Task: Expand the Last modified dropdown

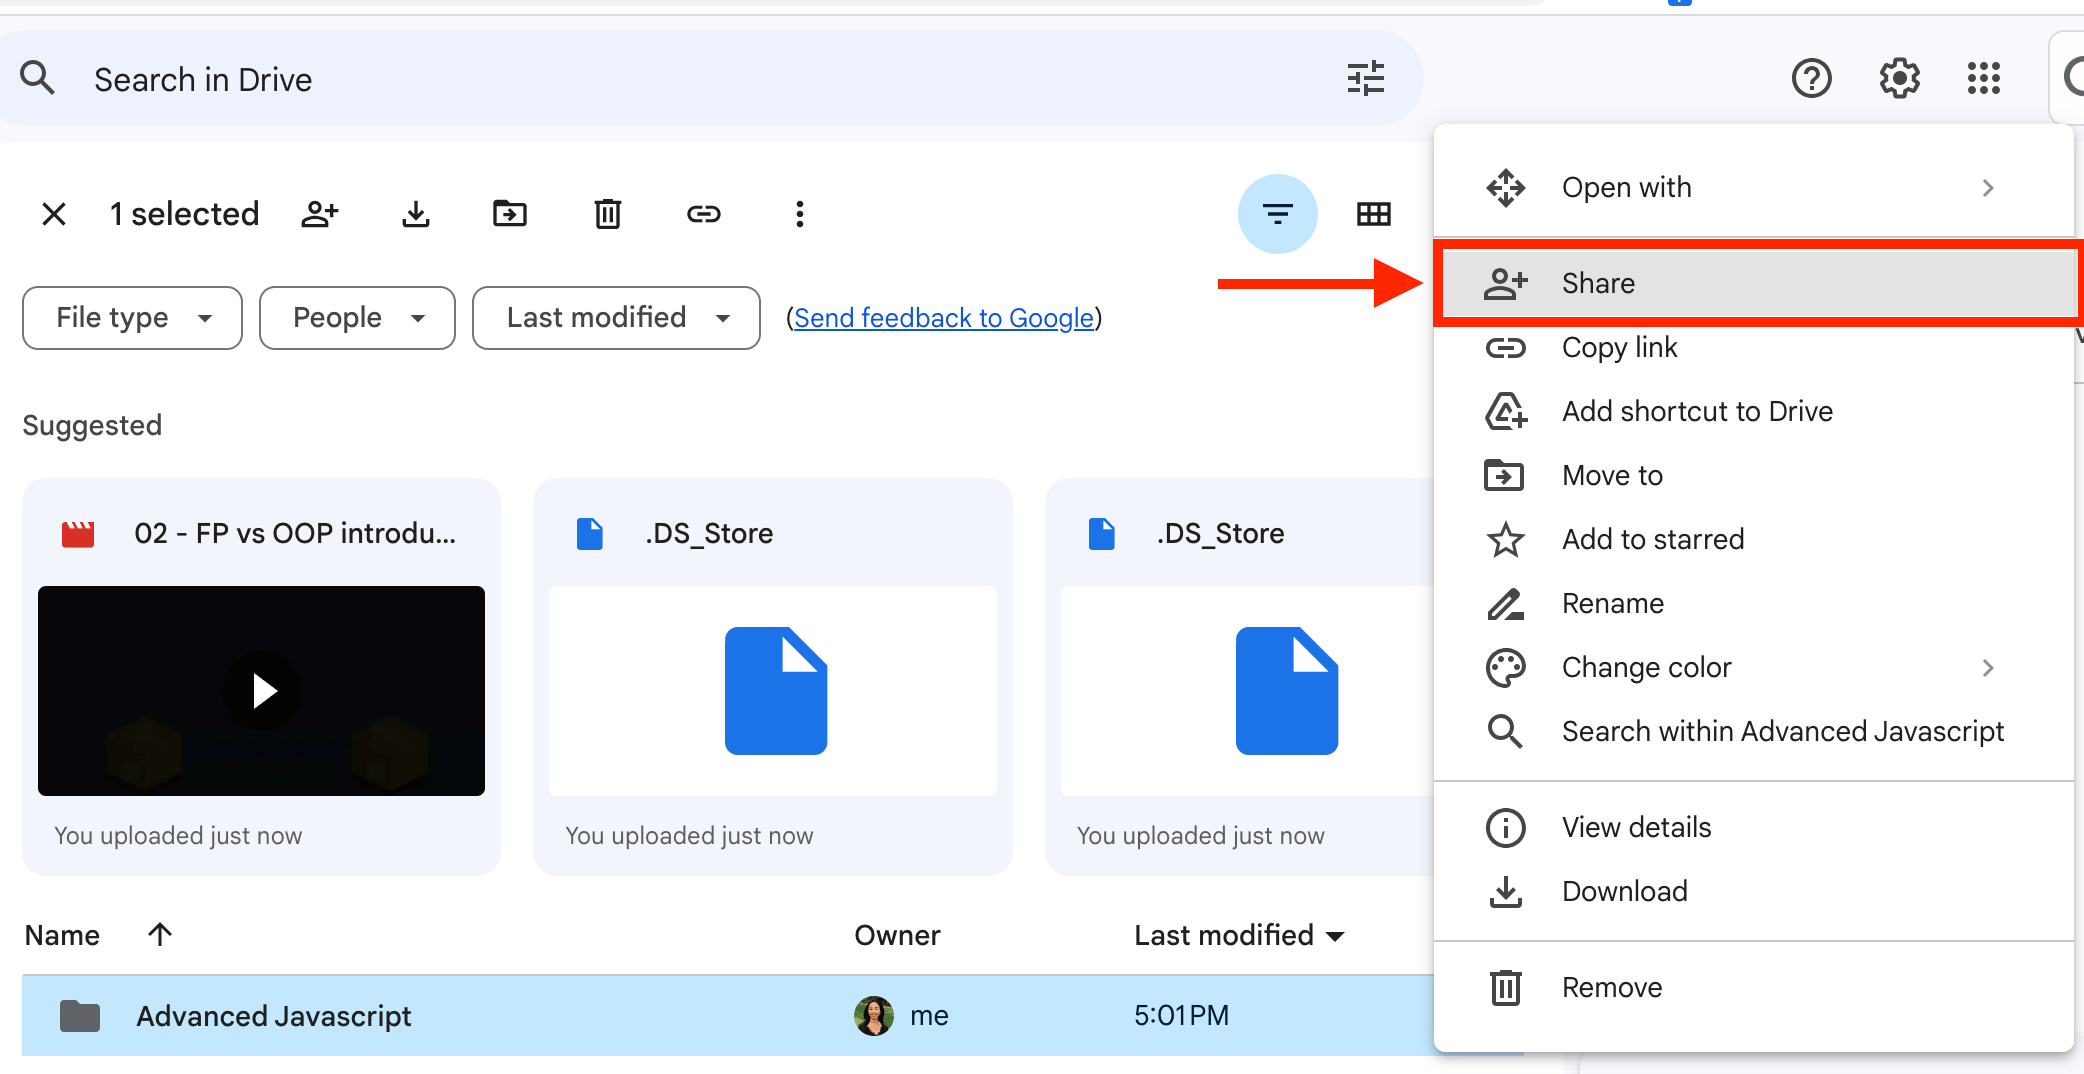Action: tap(615, 317)
